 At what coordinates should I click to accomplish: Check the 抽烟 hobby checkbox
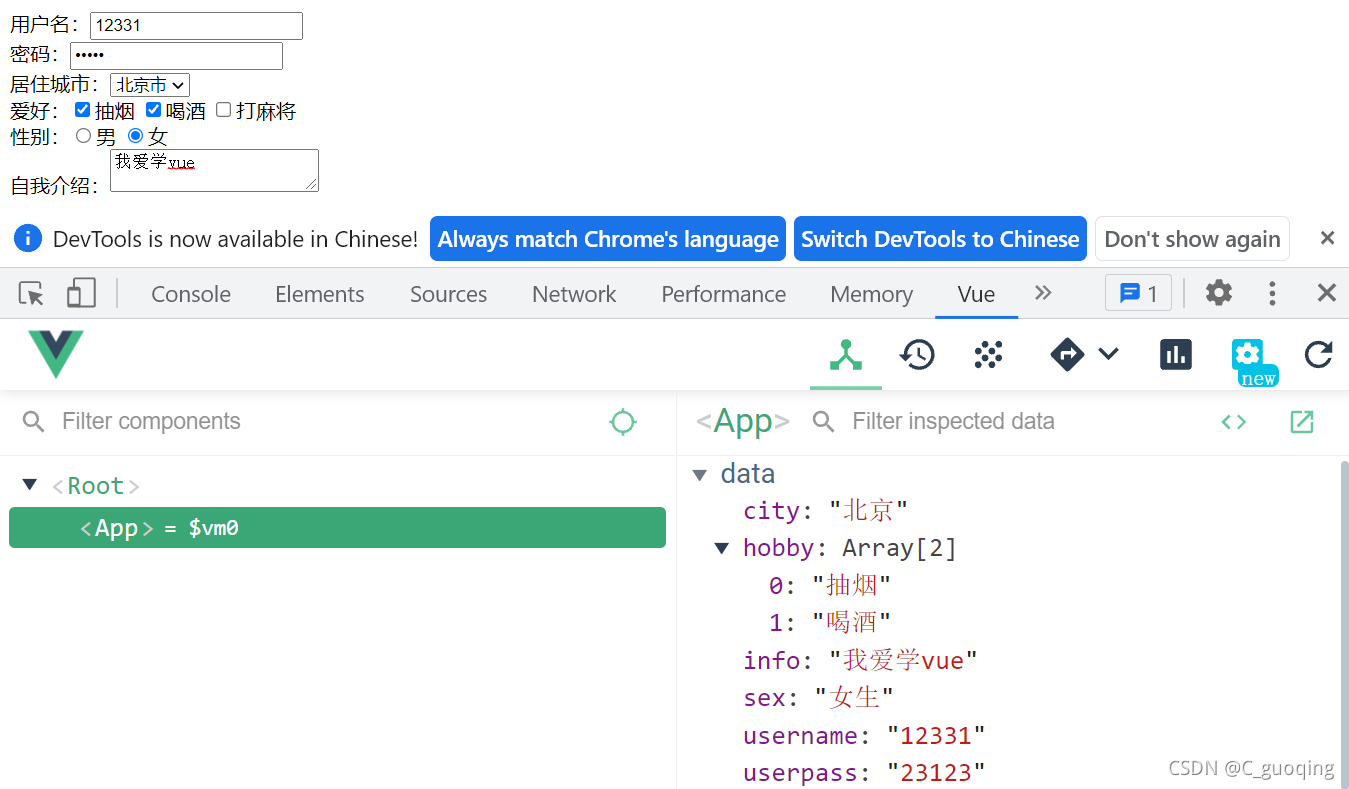tap(83, 110)
